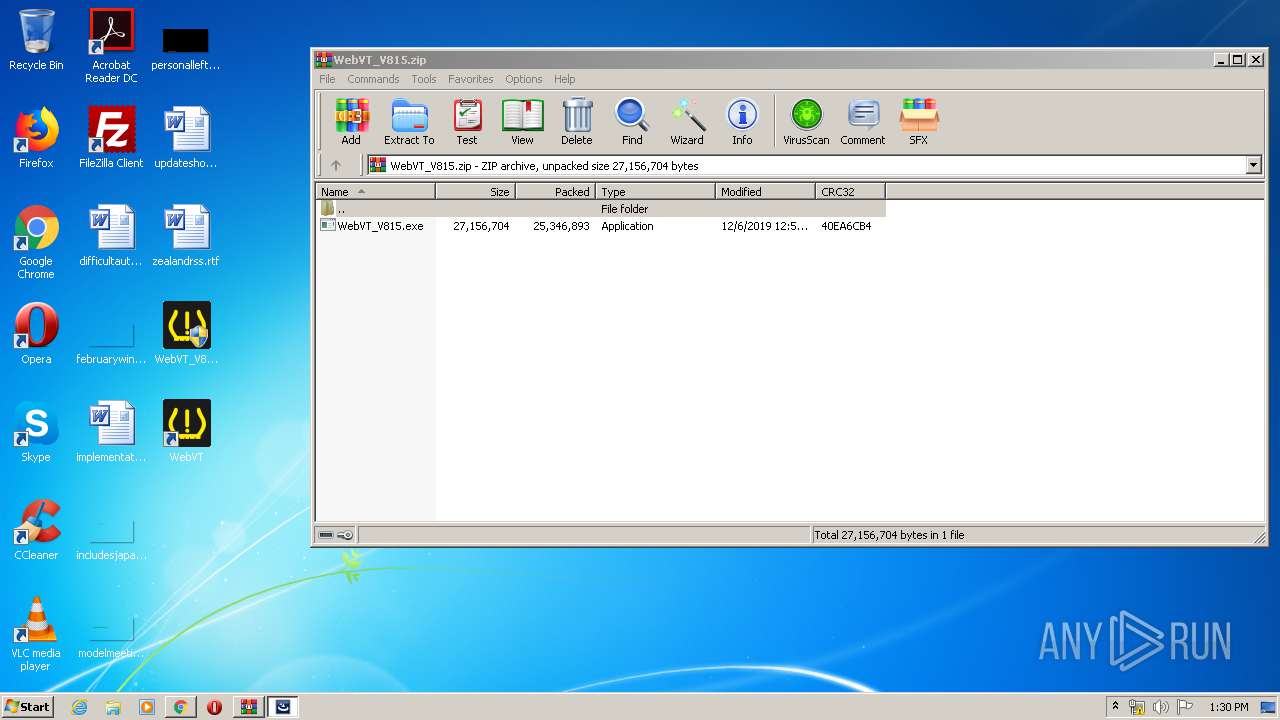Screen dimensions: 1280x720
Task: Select the Google Chrome desktop icon
Action: click(36, 242)
